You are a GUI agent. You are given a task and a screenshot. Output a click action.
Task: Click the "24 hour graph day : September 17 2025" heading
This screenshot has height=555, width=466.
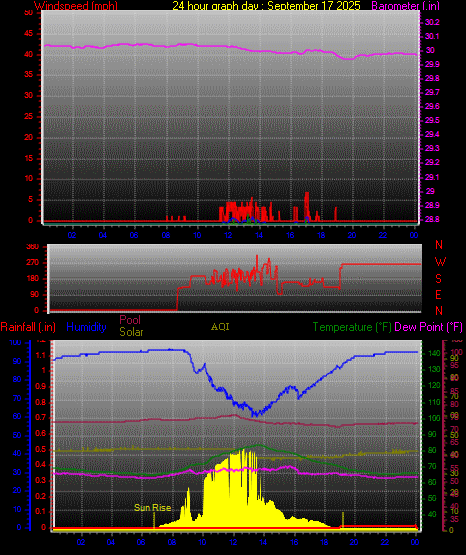(266, 5)
